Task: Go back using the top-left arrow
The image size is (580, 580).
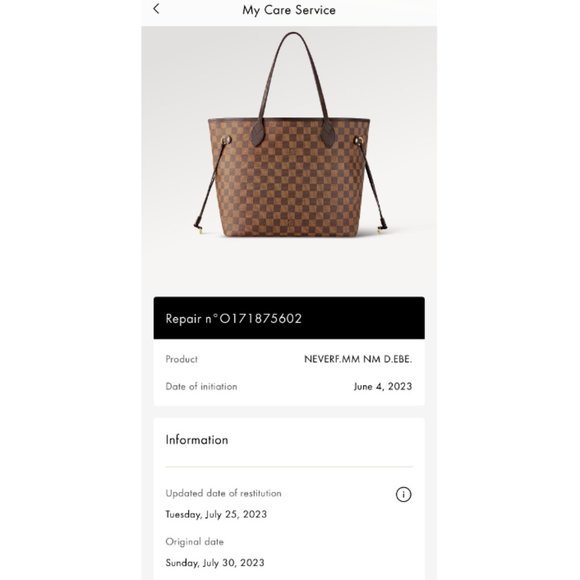Action: tap(156, 9)
